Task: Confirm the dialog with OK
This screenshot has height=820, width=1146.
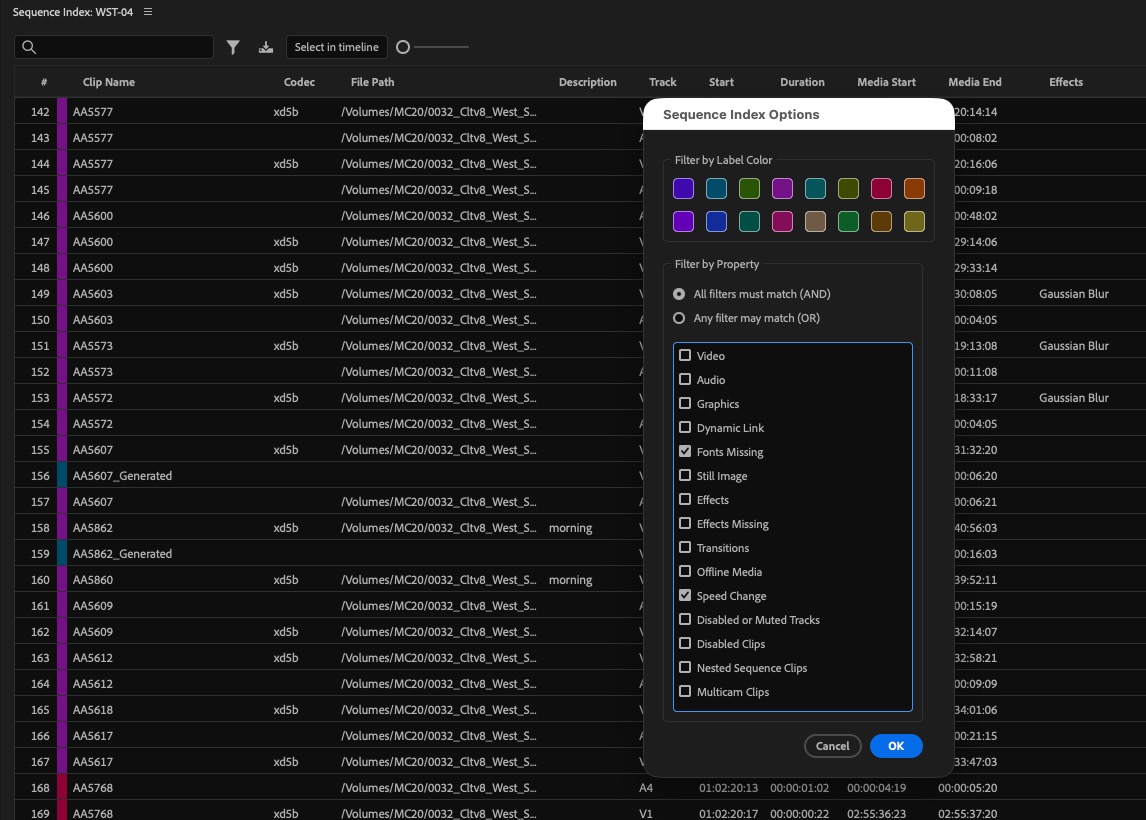Action: [x=896, y=746]
